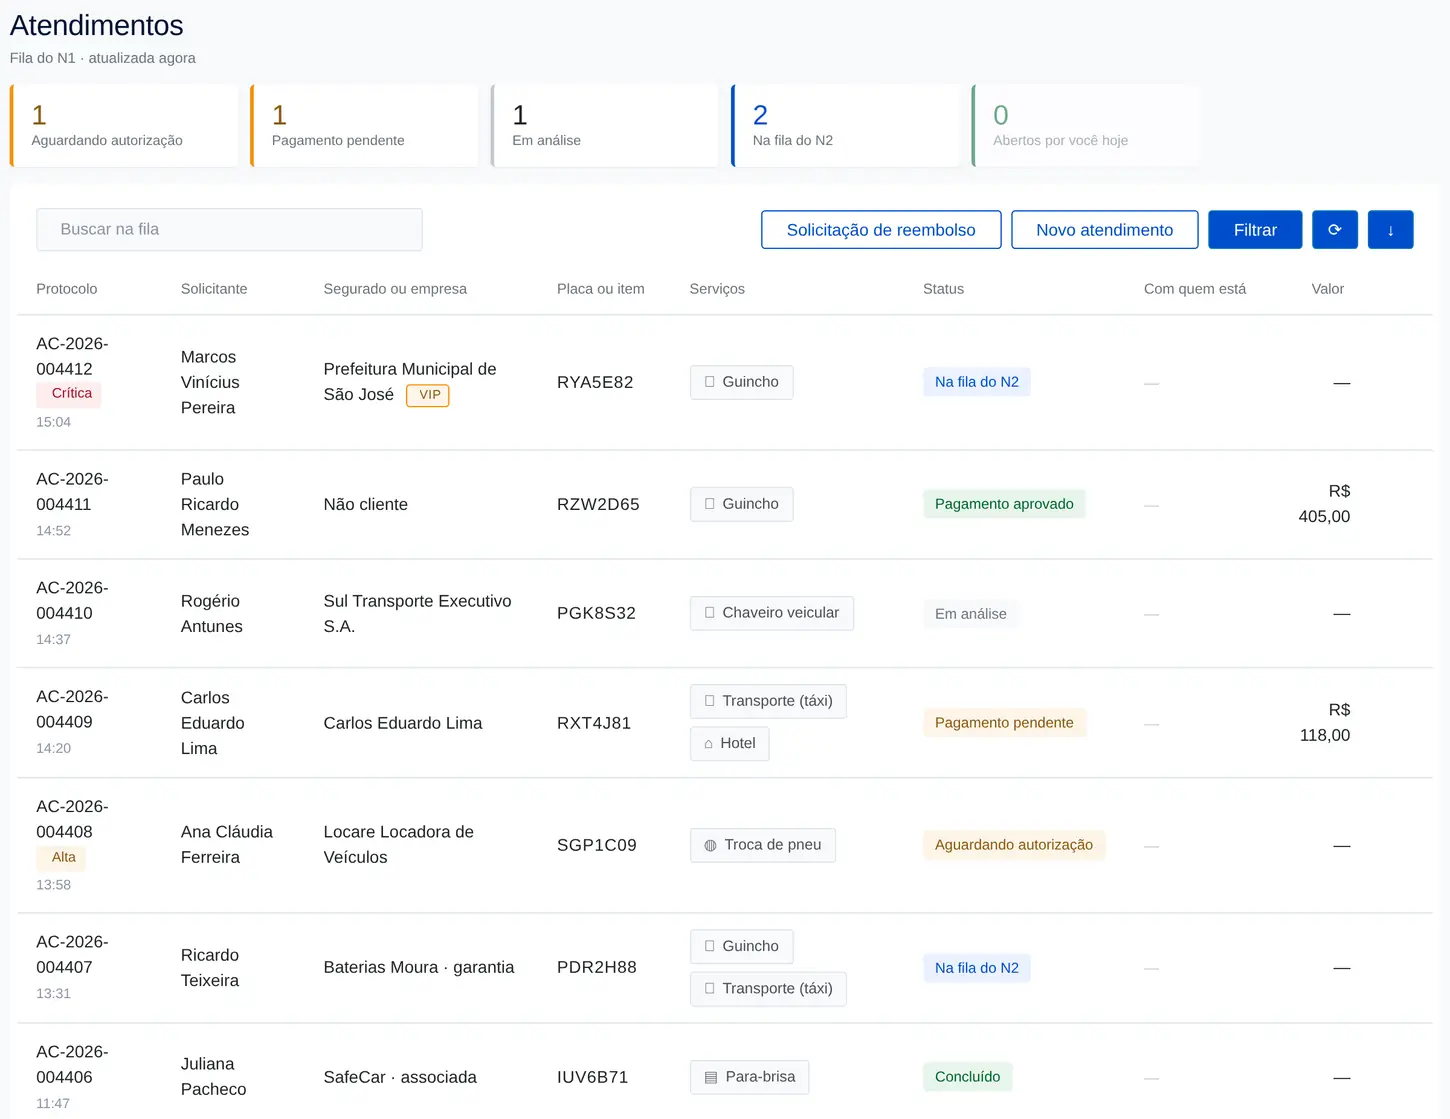Click the Chaveiro veicular service chip
This screenshot has width=1450, height=1119.
tap(772, 613)
